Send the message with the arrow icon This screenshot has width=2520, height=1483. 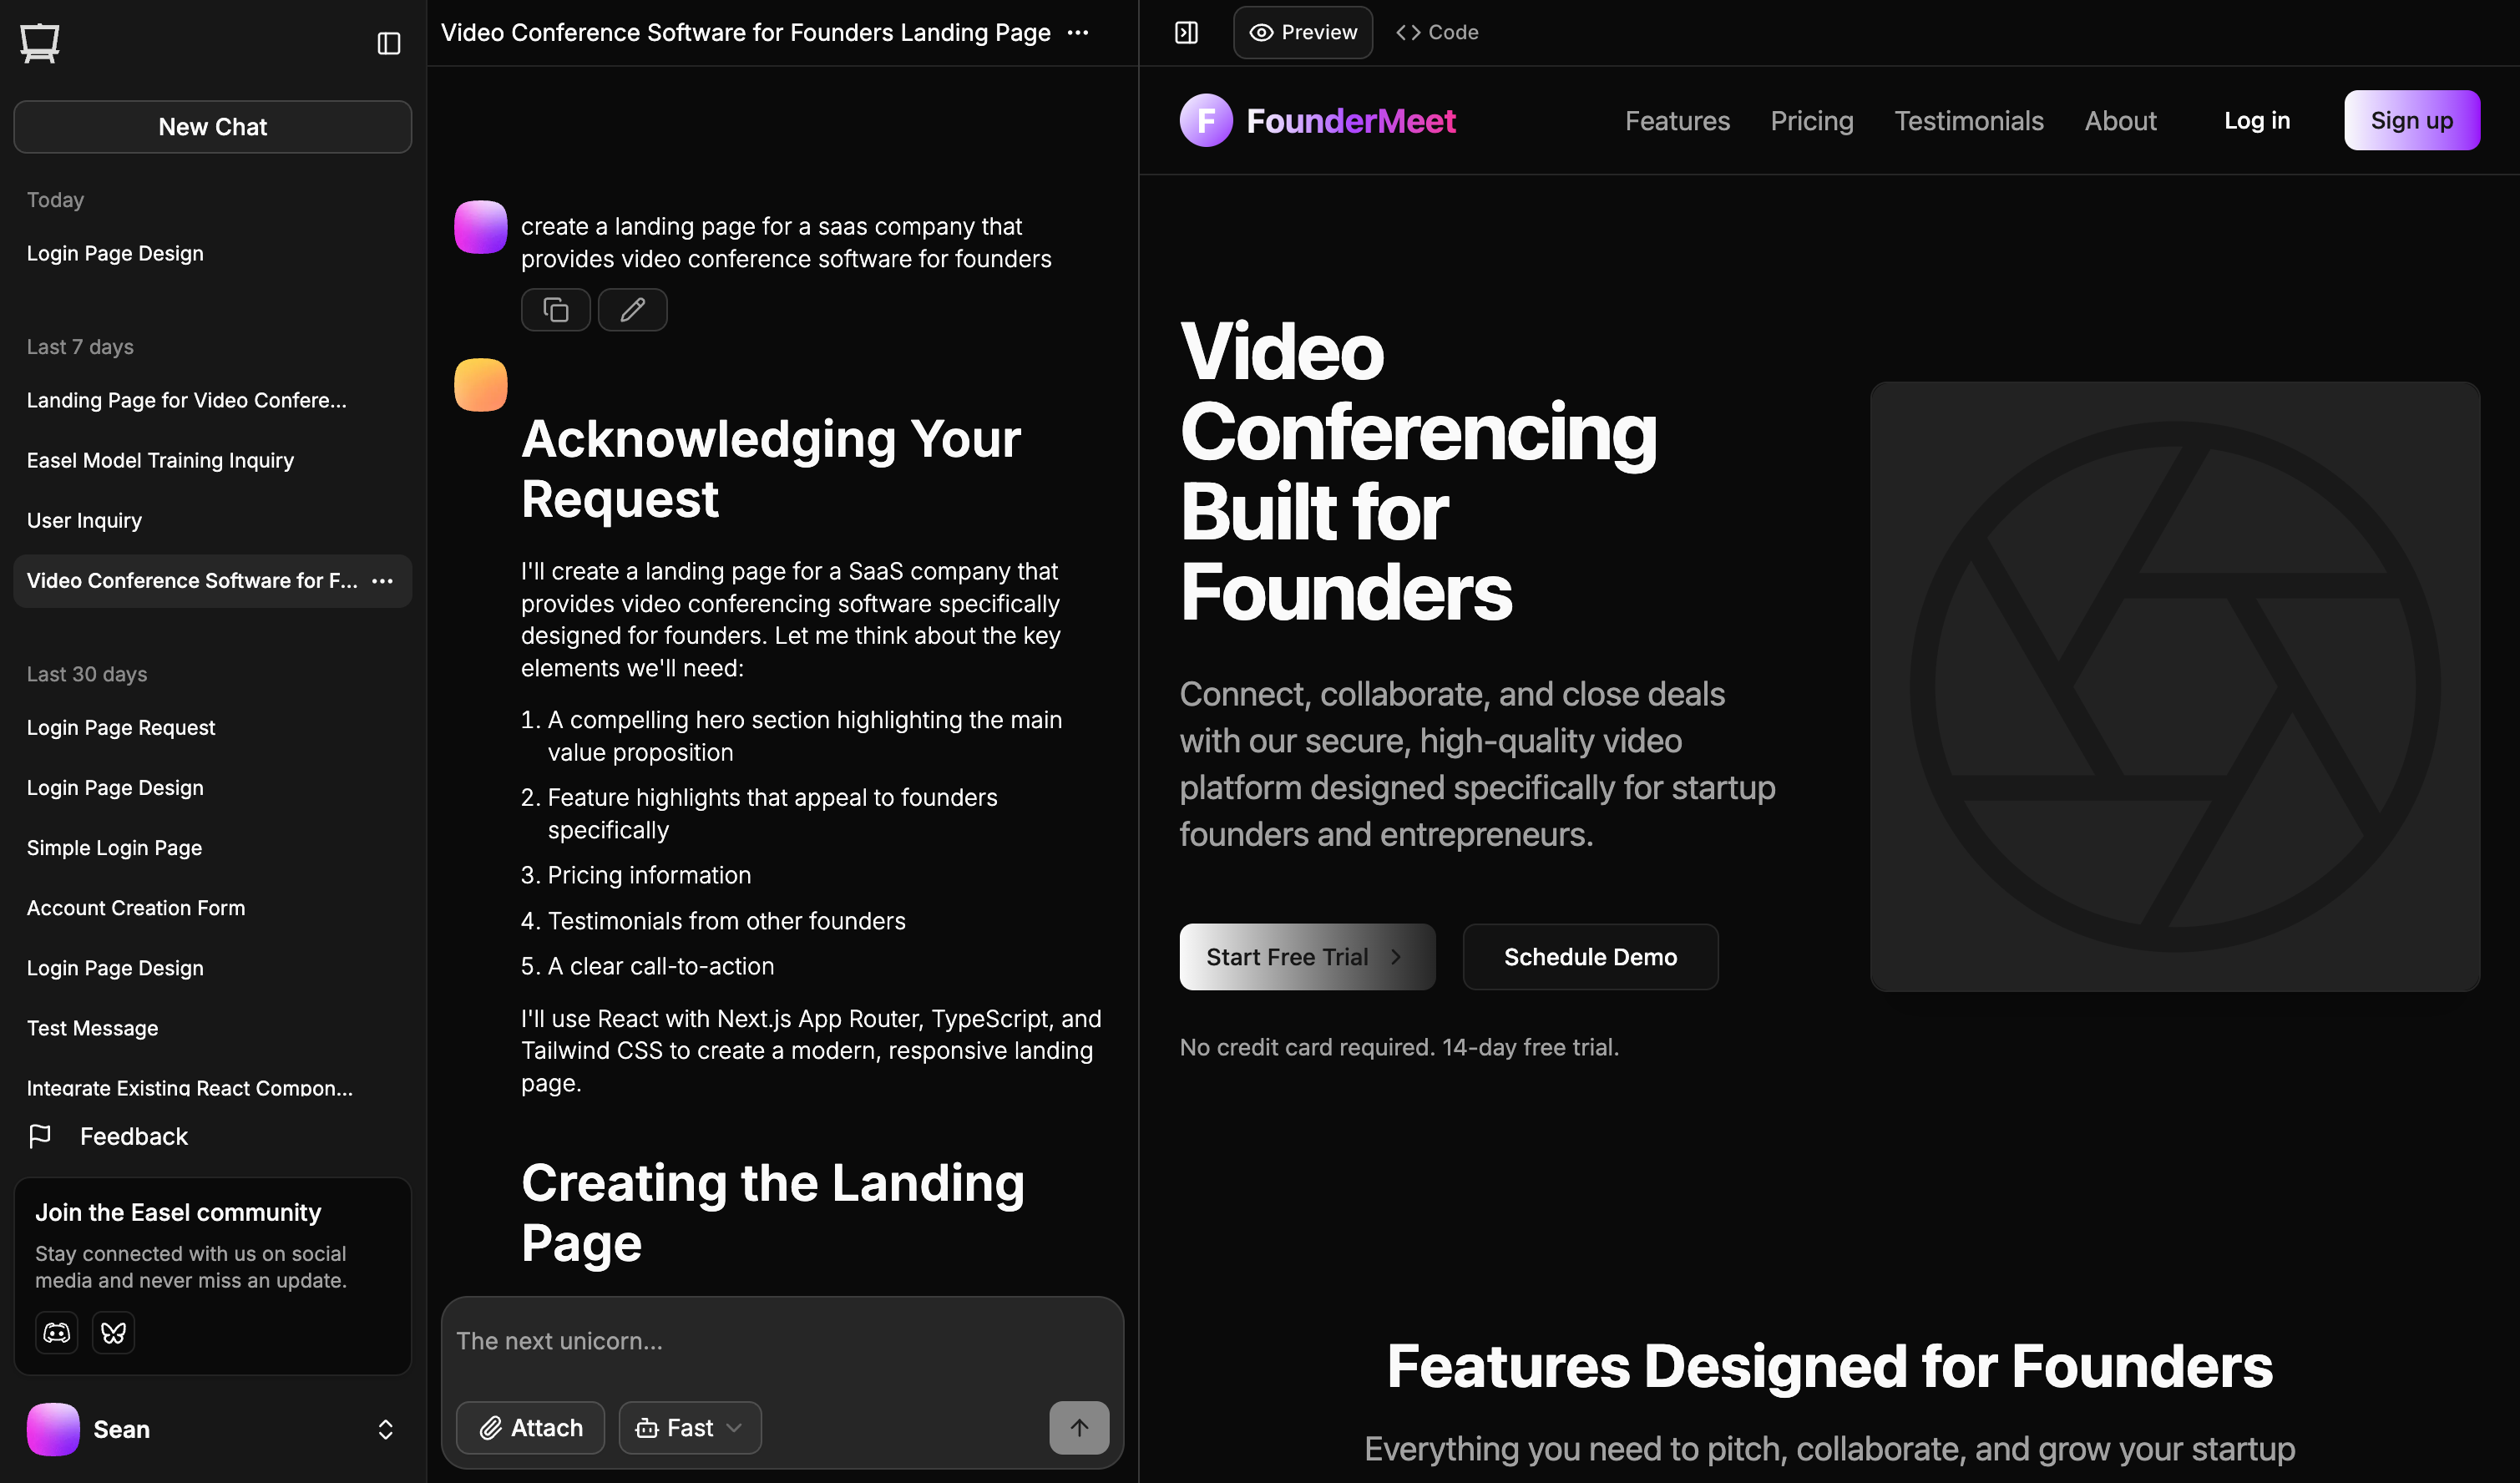pyautogui.click(x=1079, y=1428)
